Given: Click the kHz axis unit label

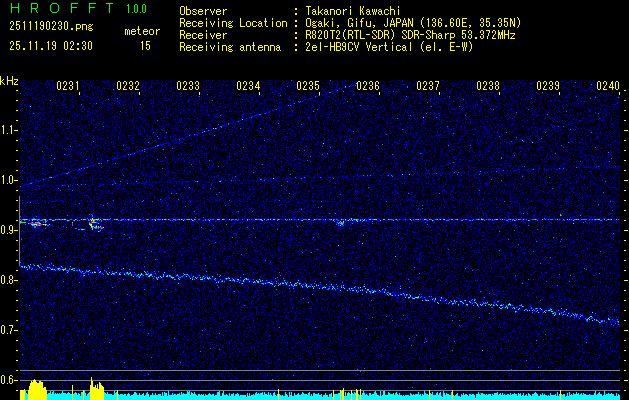Looking at the screenshot, I should (9, 80).
